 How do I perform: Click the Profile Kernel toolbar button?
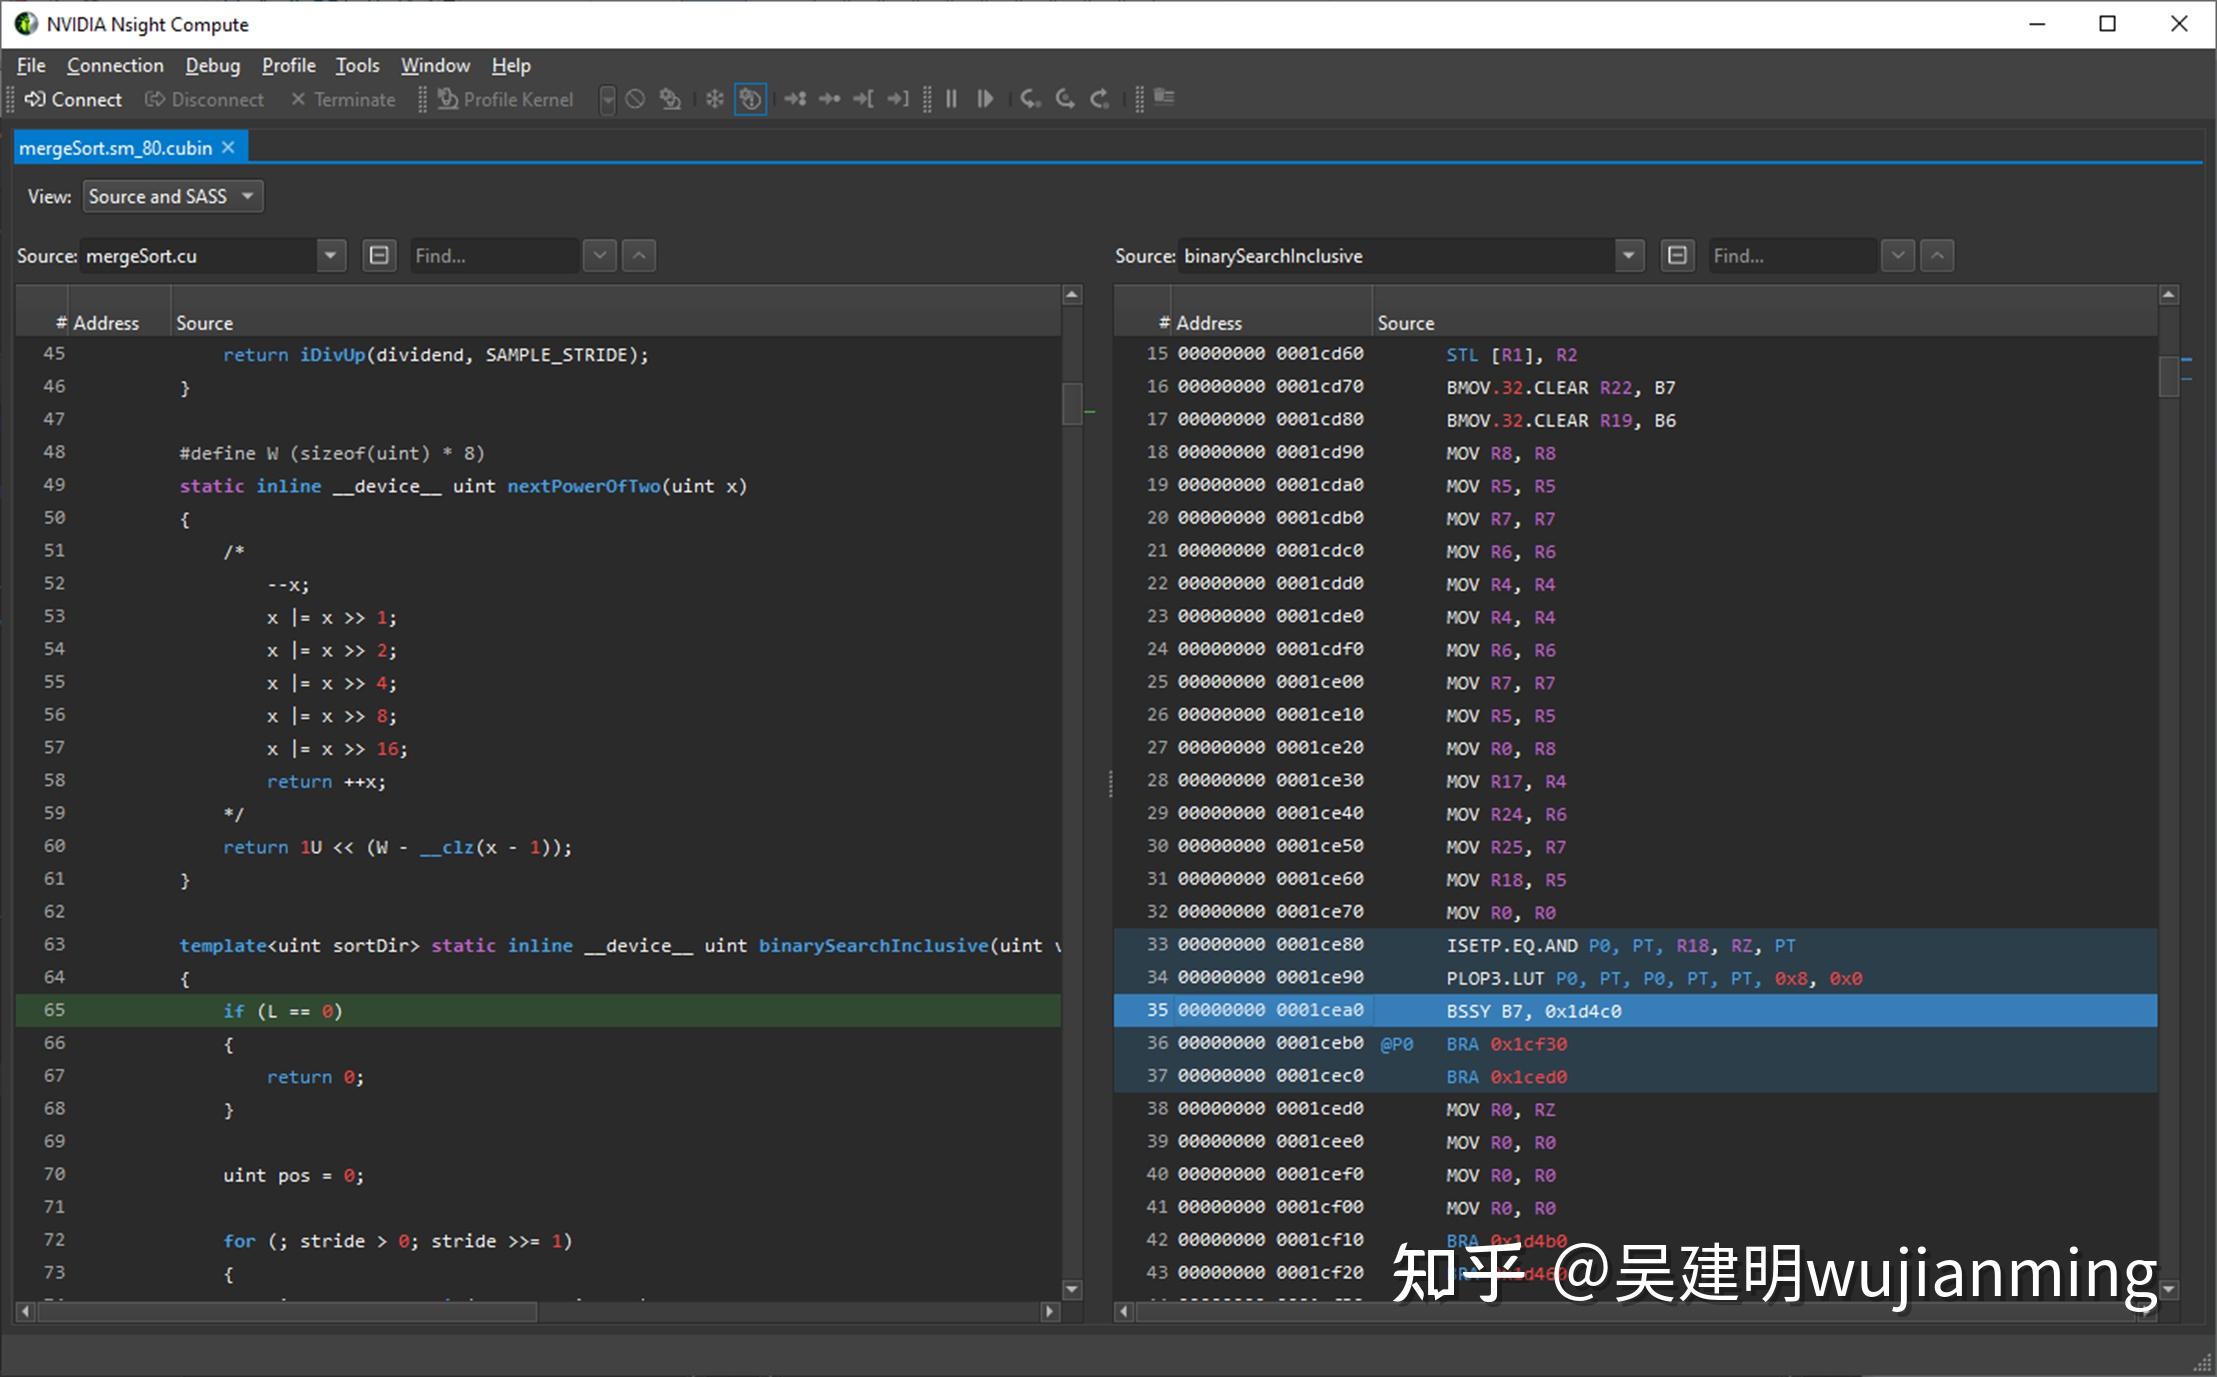(506, 99)
